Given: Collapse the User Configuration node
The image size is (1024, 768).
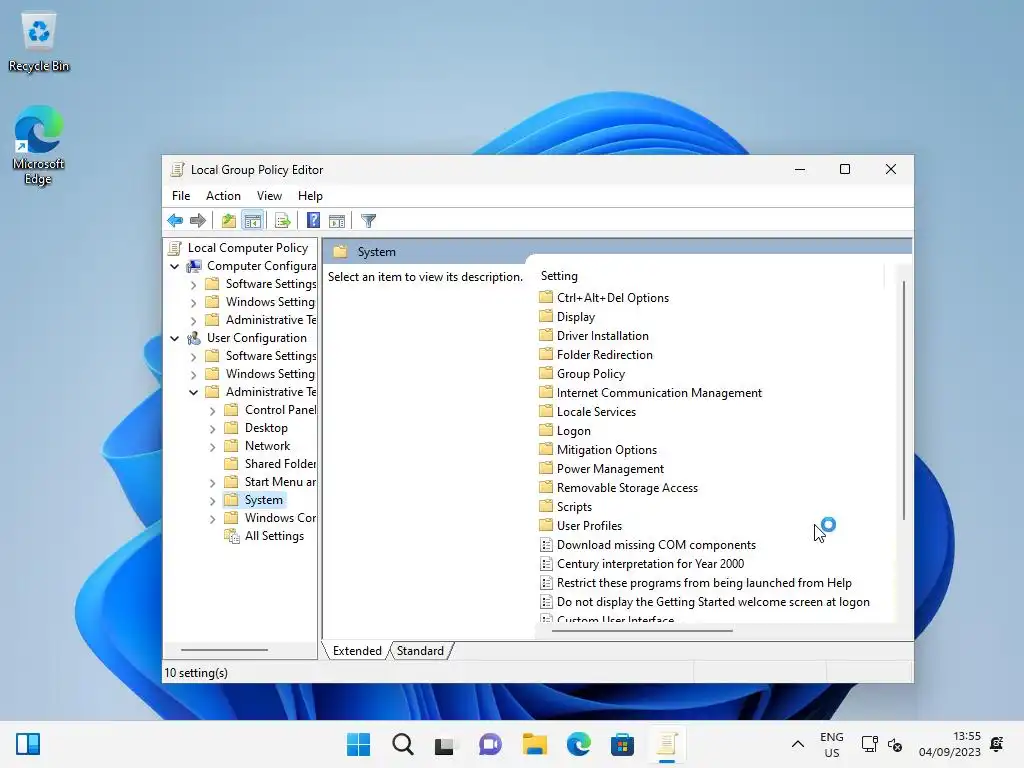Looking at the screenshot, I should [174, 338].
